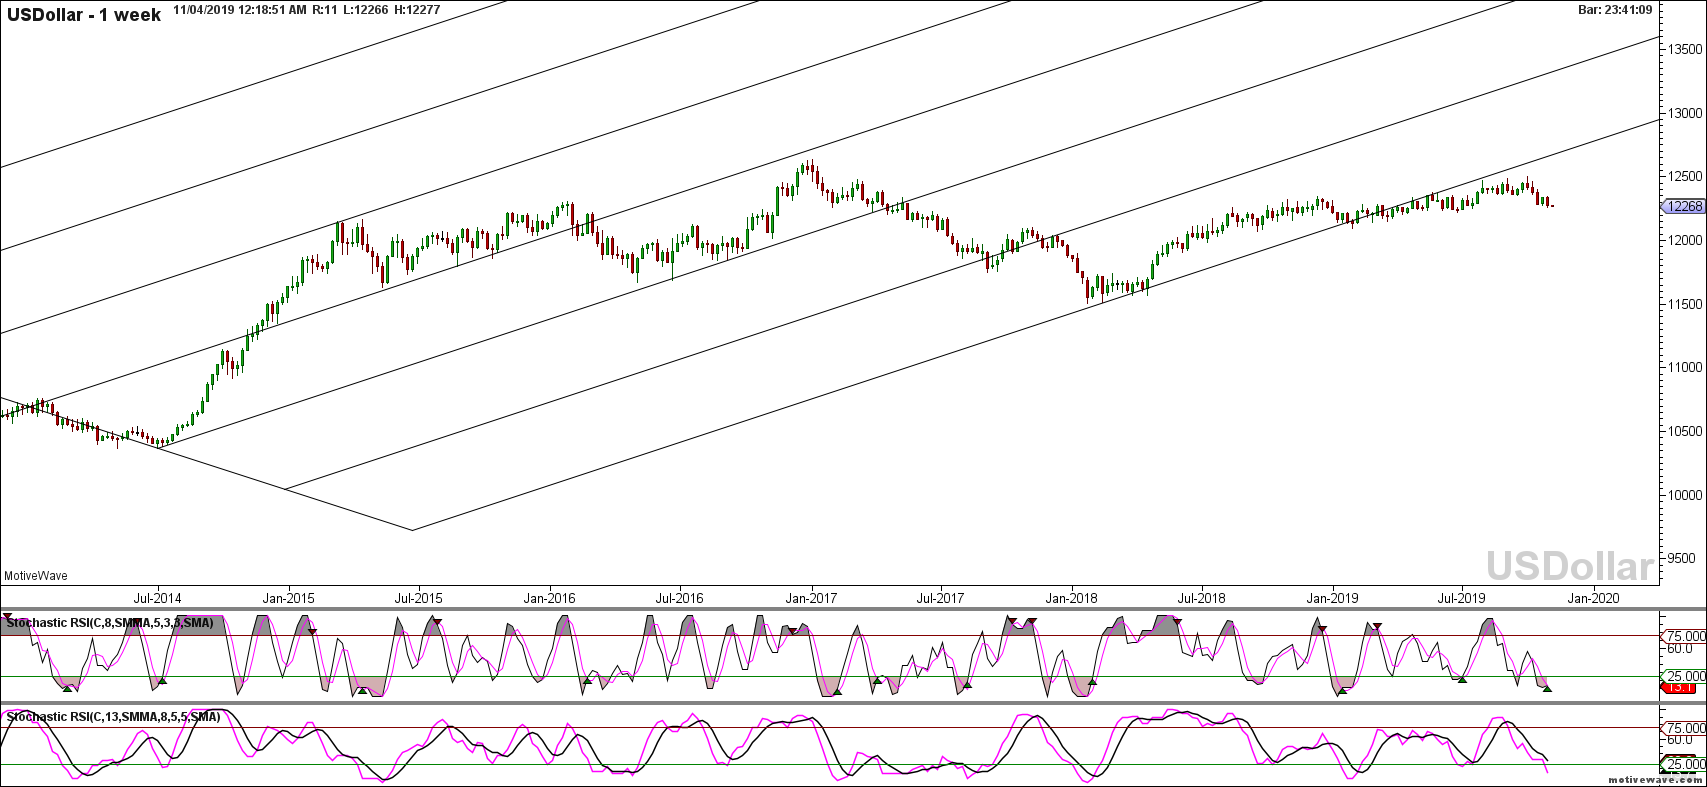1707x787 pixels.
Task: Select the Jan-2018 date label
Action: (1072, 598)
